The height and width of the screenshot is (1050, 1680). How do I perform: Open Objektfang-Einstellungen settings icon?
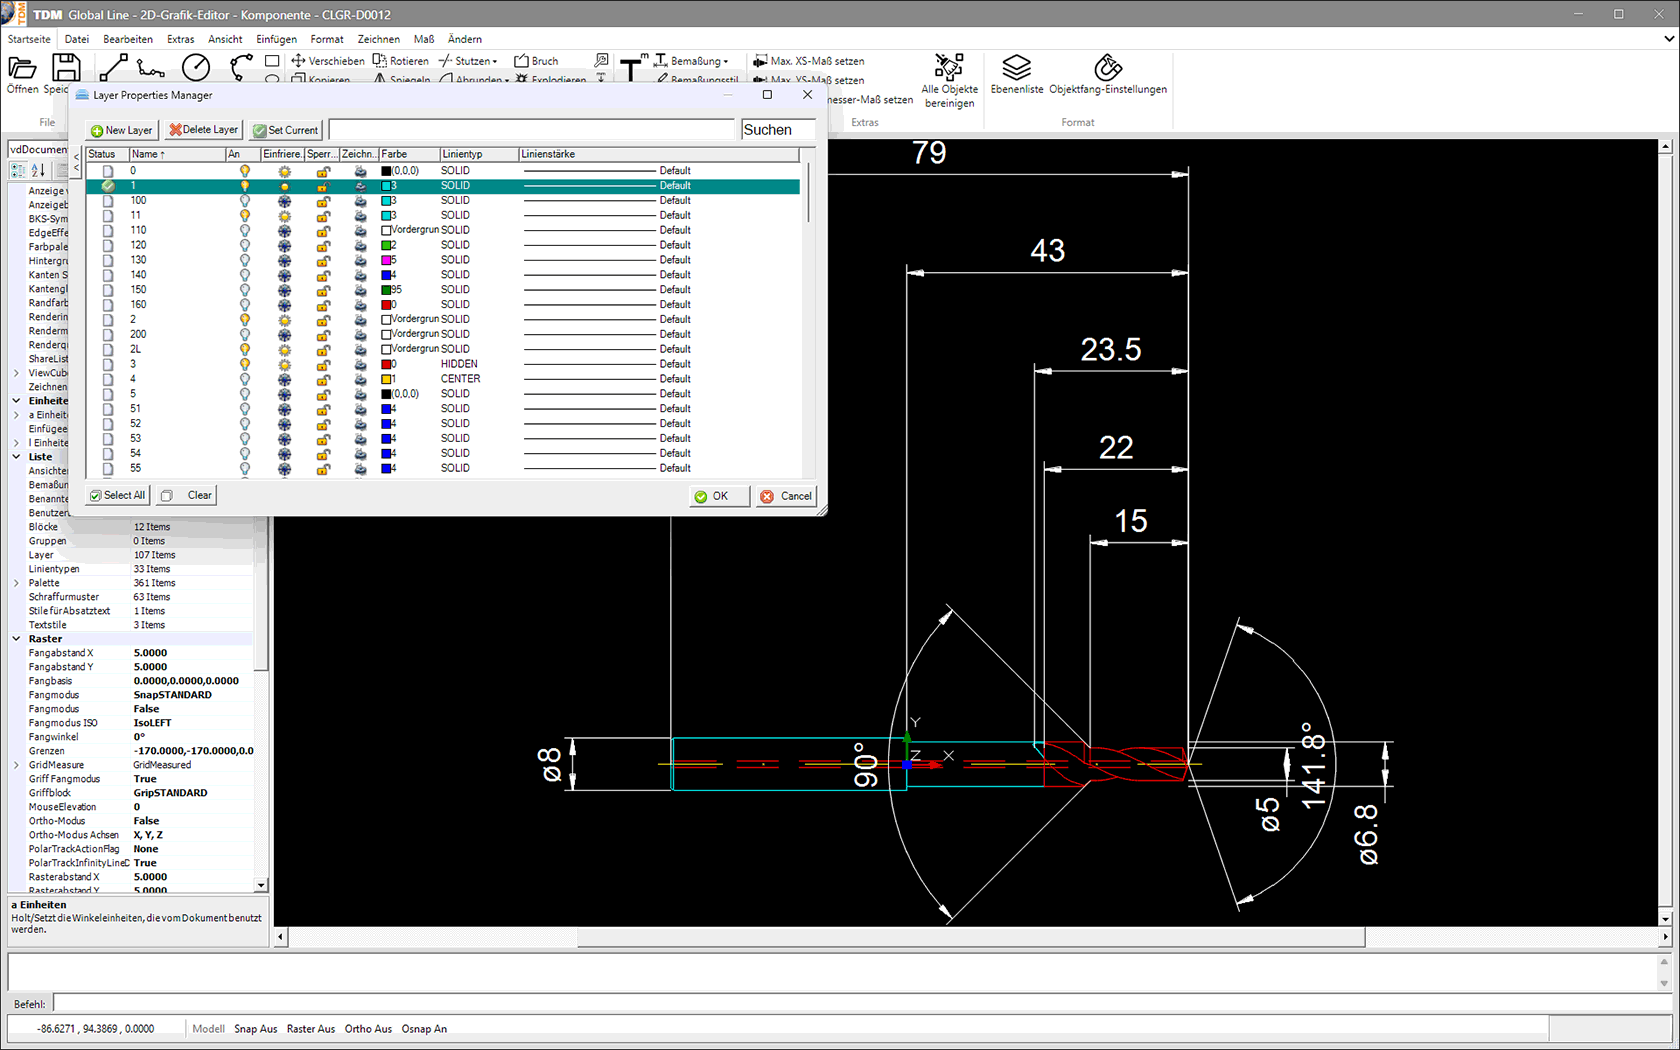click(1107, 67)
